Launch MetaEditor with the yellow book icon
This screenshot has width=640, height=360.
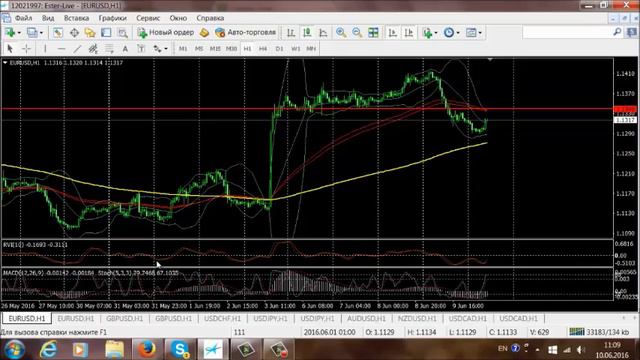pos(204,33)
